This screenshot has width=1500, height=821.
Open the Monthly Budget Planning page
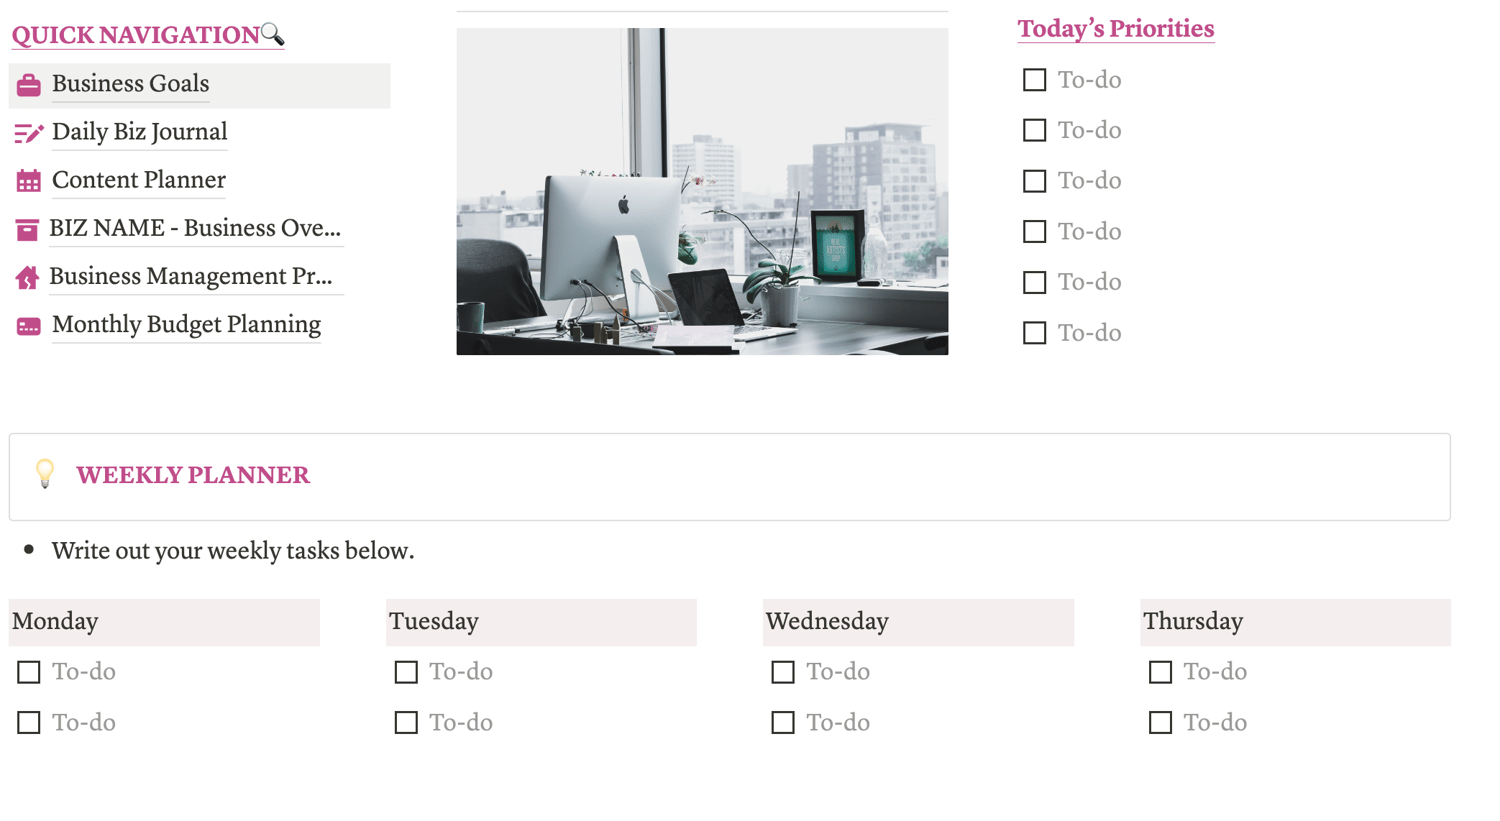tap(186, 325)
